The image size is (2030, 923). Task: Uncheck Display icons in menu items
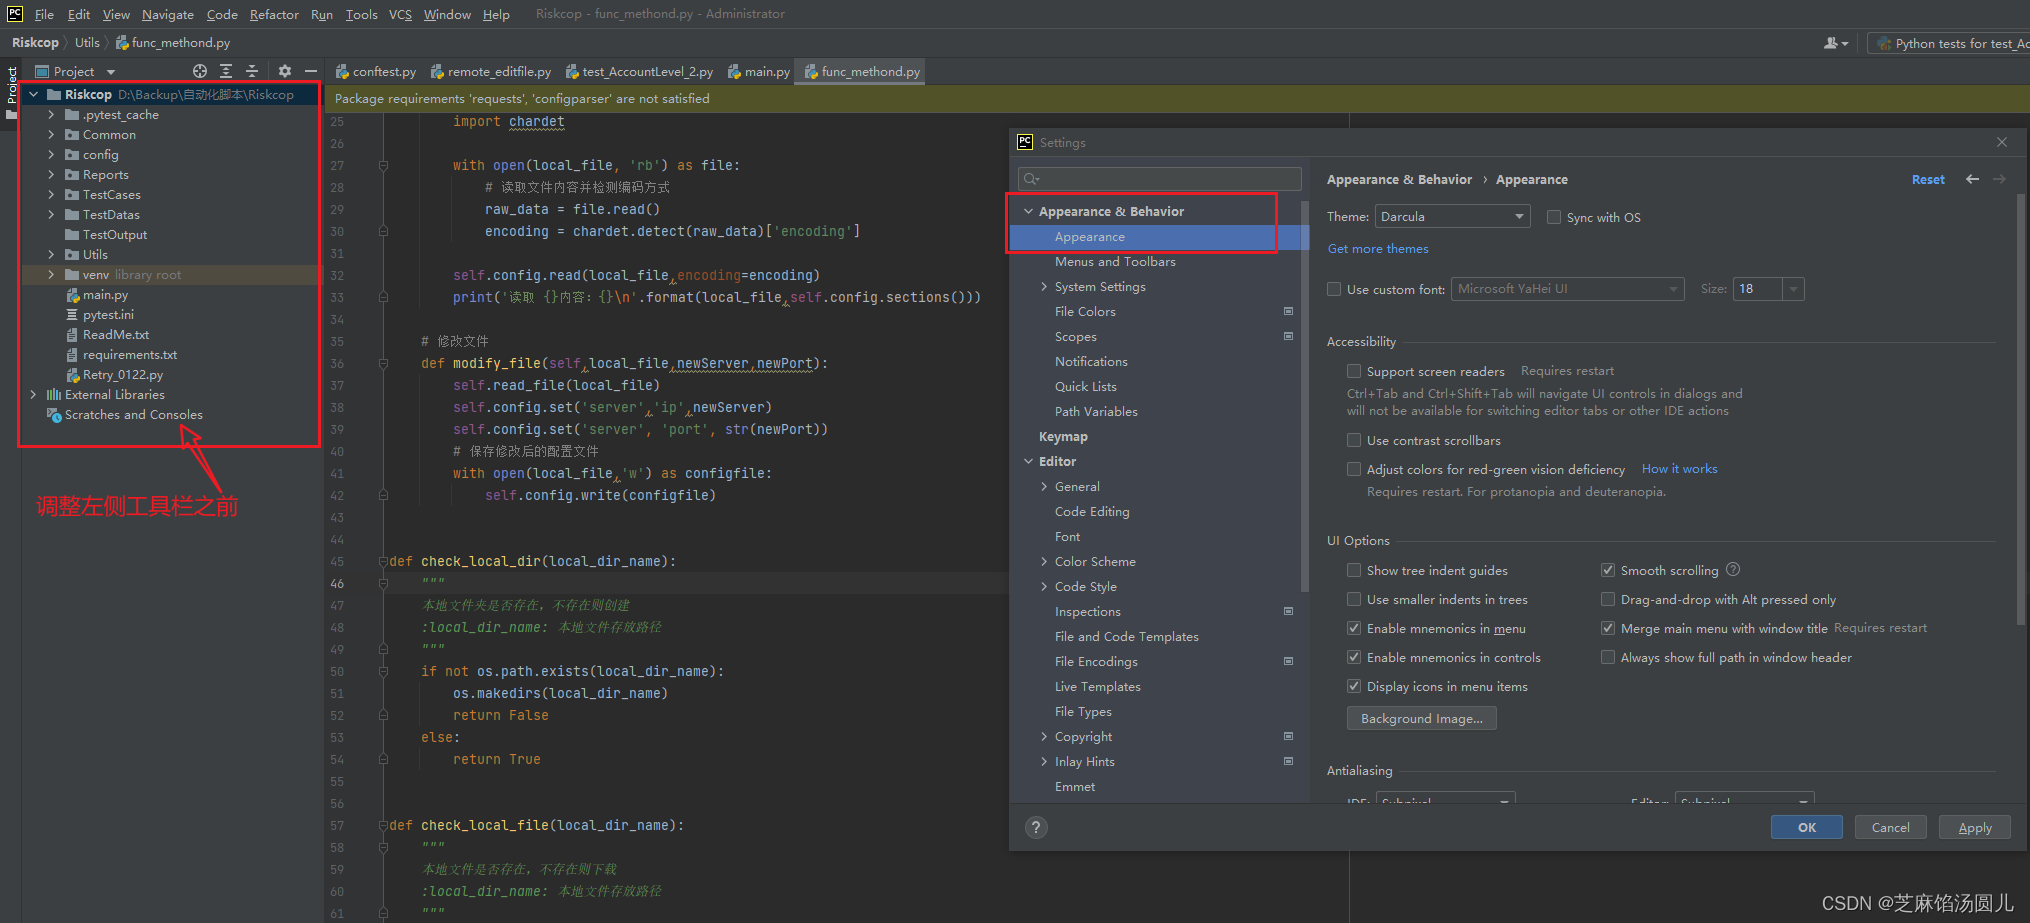(1354, 686)
